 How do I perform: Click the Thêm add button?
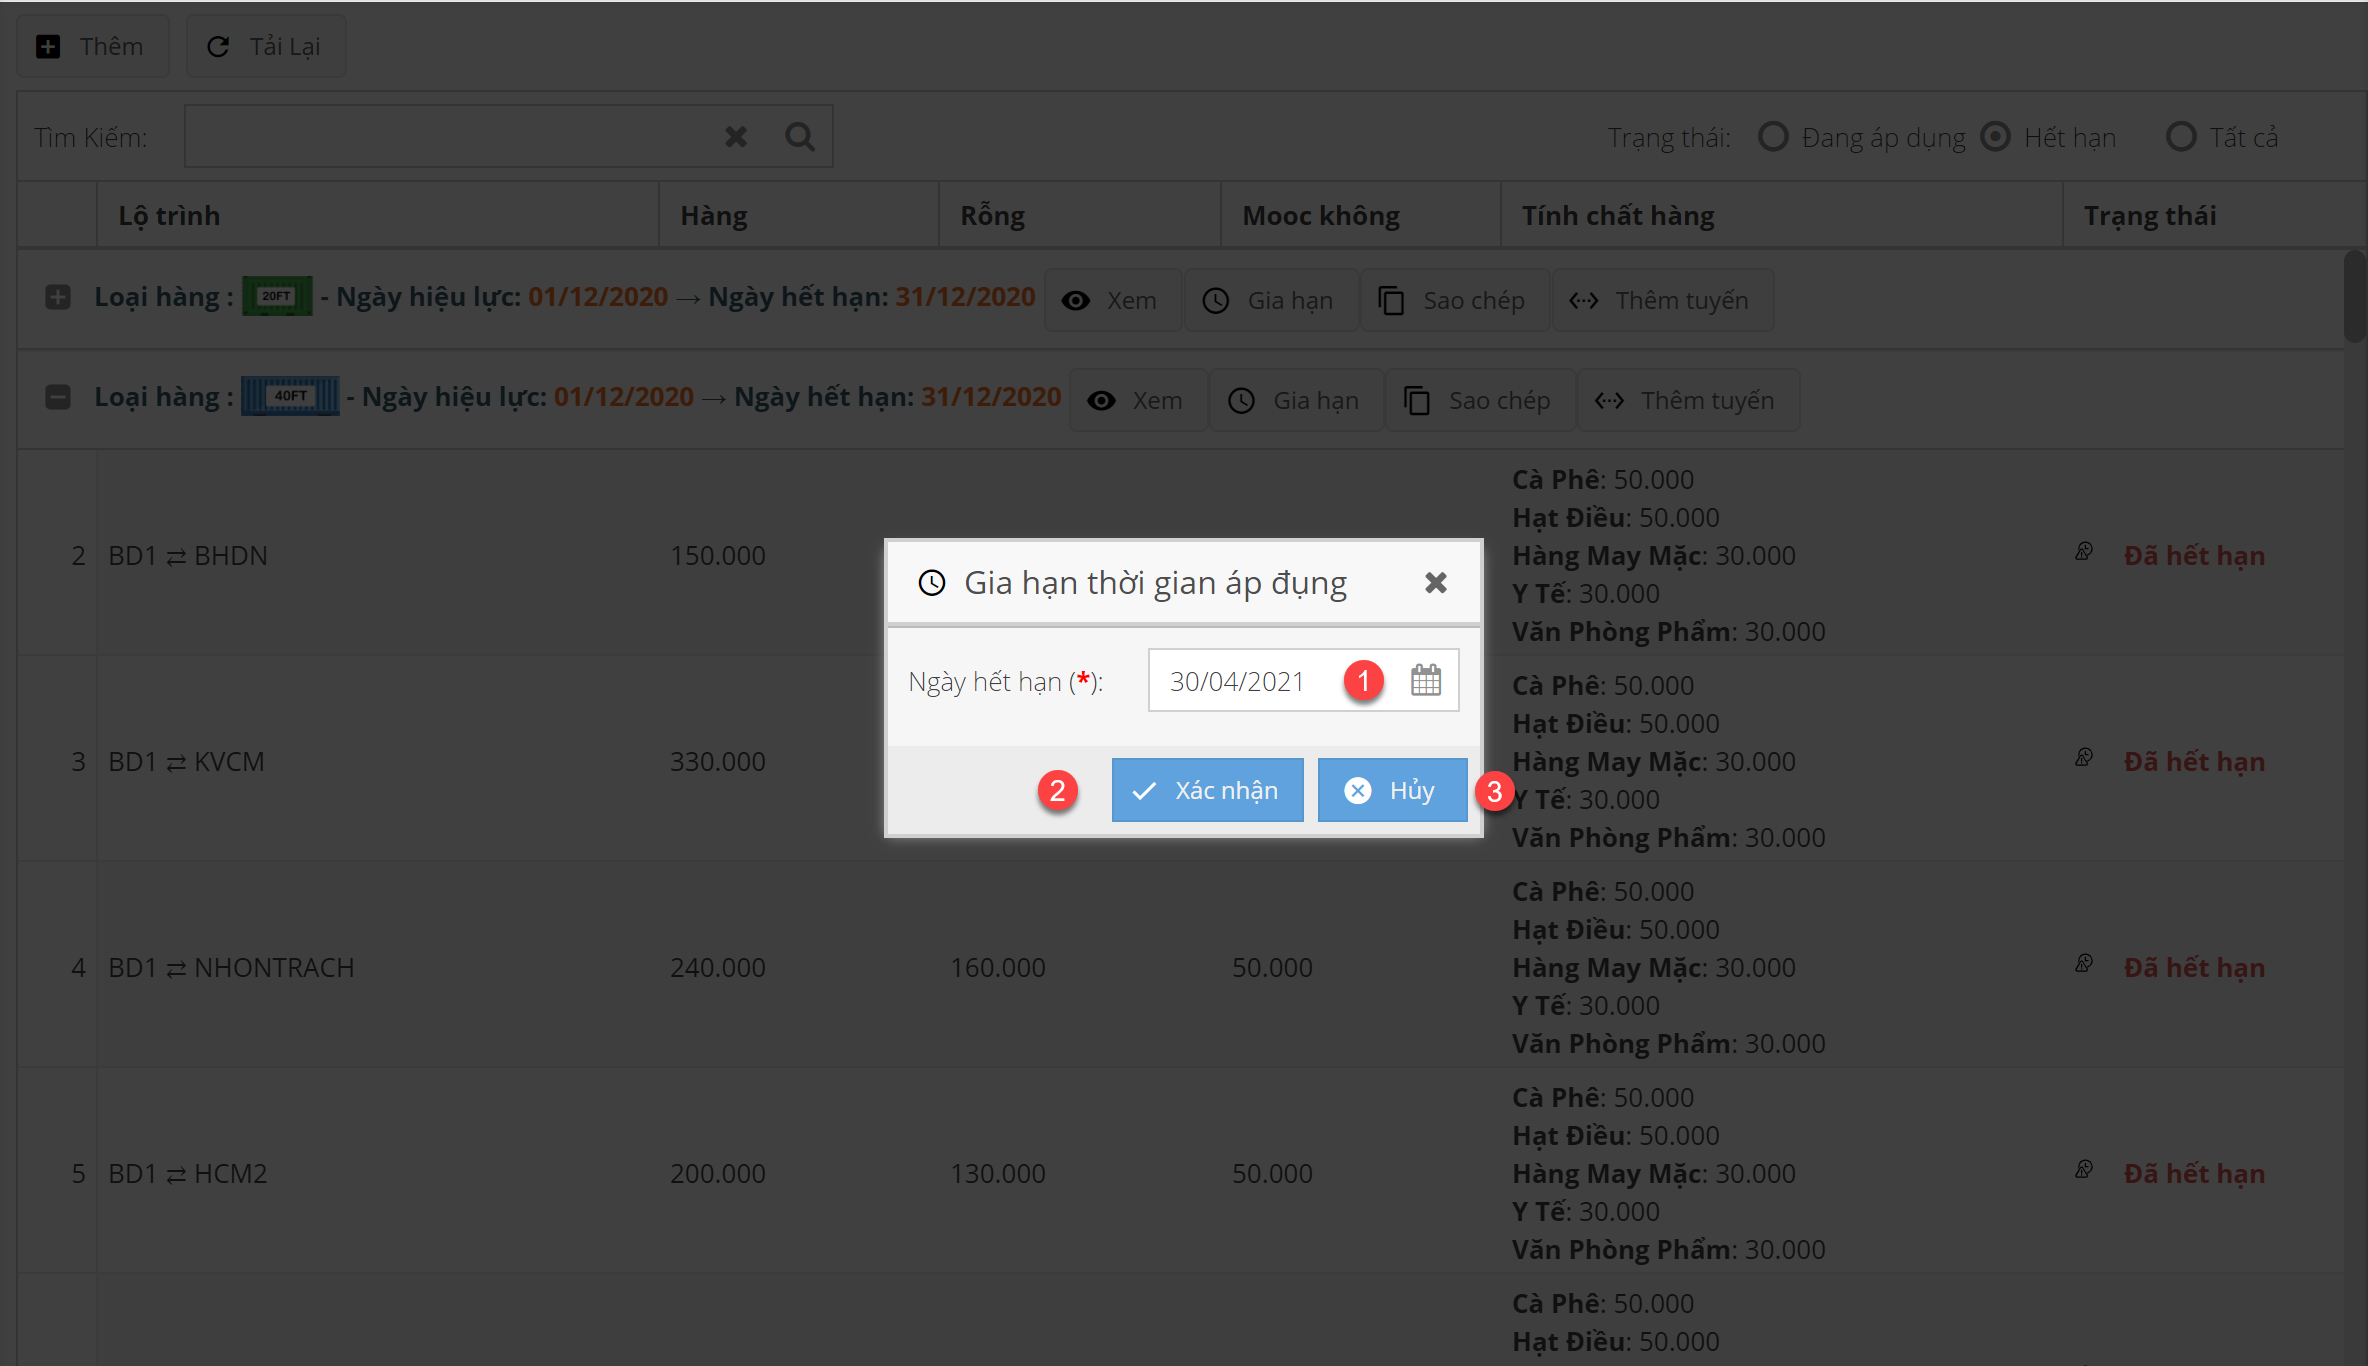tap(92, 47)
